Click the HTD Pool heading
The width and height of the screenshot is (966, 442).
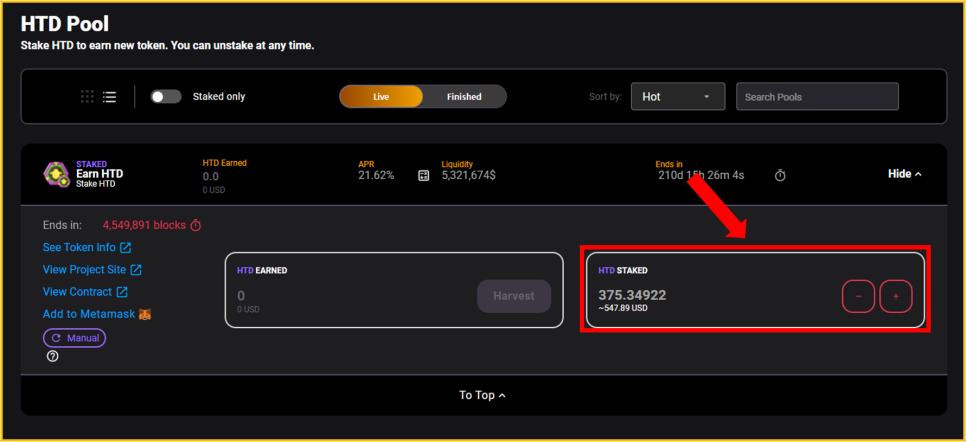pyautogui.click(x=65, y=24)
